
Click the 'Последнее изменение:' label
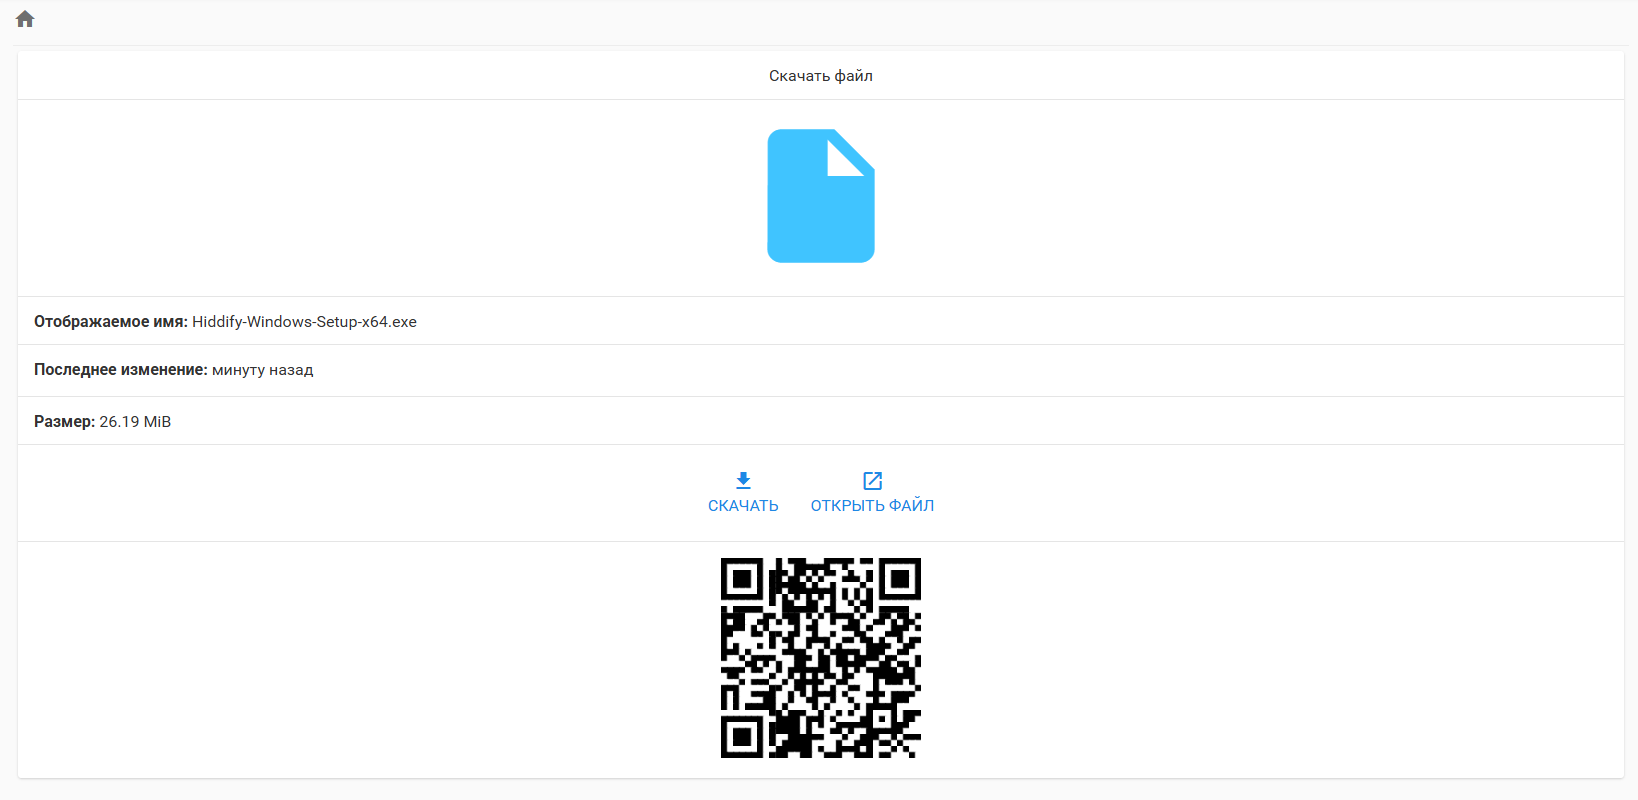[121, 370]
